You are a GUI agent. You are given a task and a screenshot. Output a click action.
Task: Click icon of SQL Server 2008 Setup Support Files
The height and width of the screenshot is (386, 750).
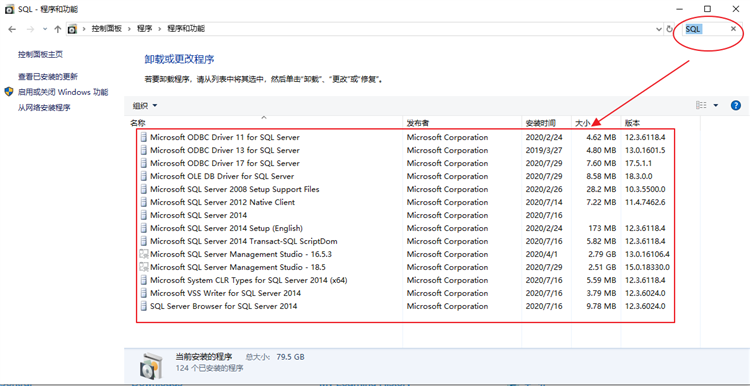pos(144,189)
